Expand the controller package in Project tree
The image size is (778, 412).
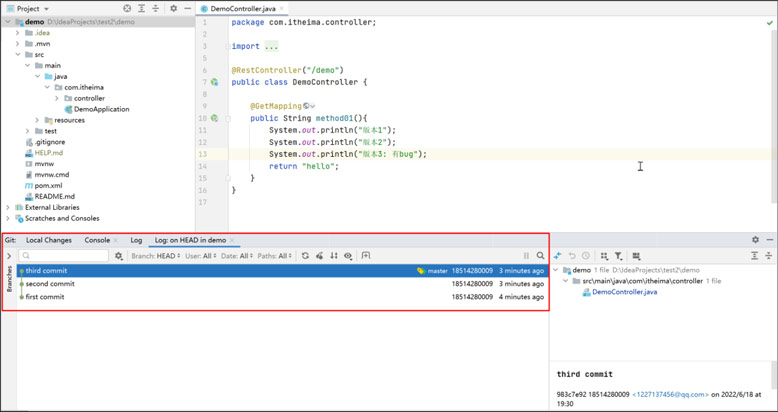click(57, 98)
